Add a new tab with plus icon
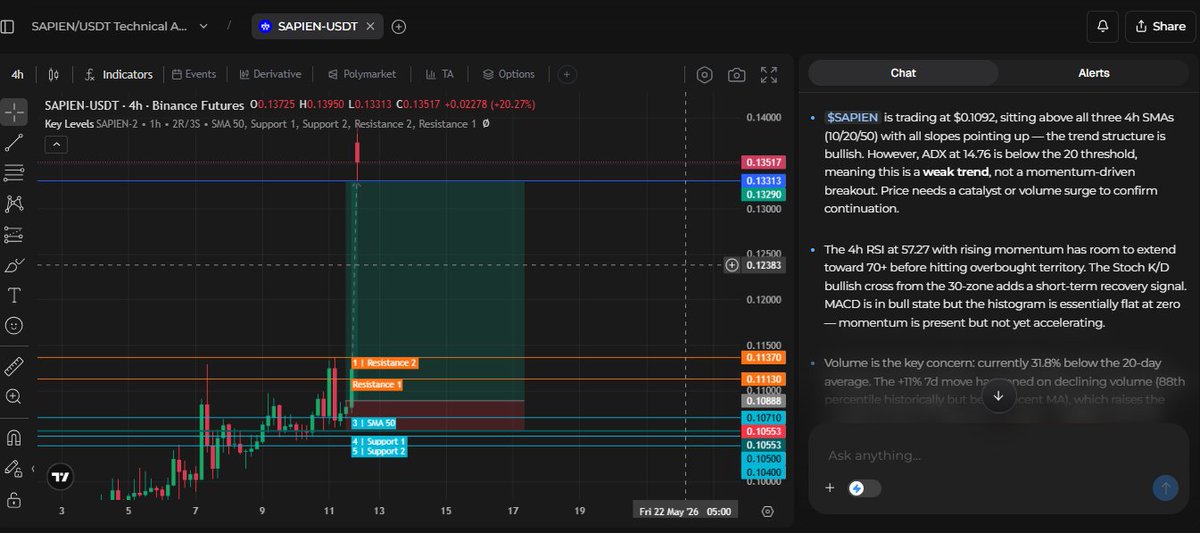 click(x=399, y=26)
